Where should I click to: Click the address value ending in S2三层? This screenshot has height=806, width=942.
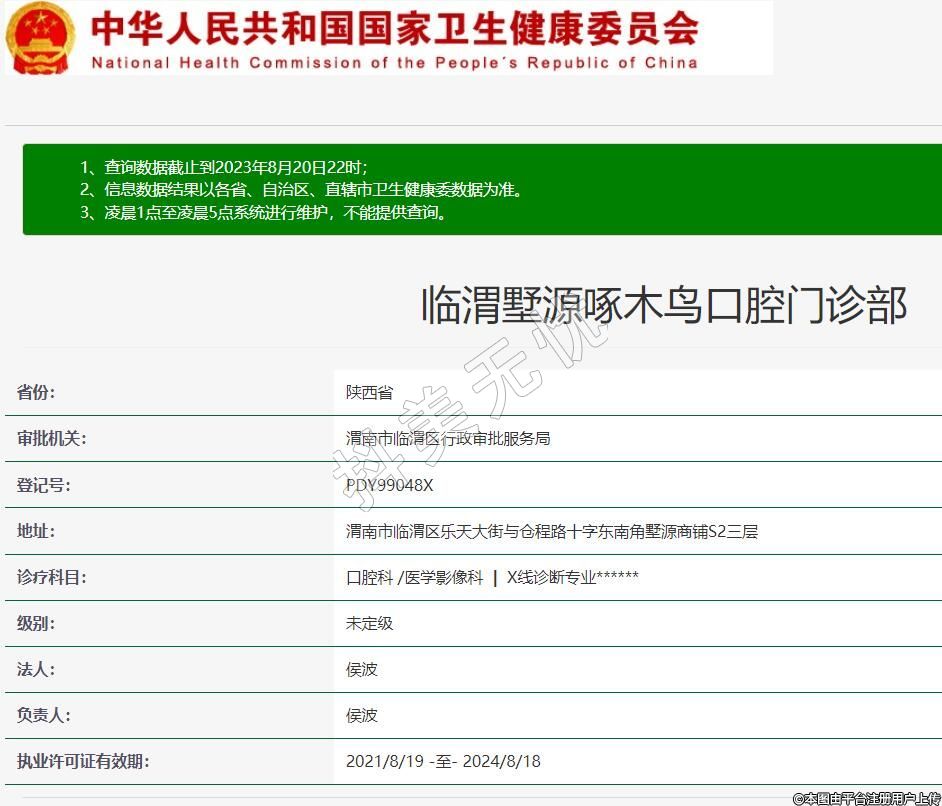pyautogui.click(x=552, y=531)
